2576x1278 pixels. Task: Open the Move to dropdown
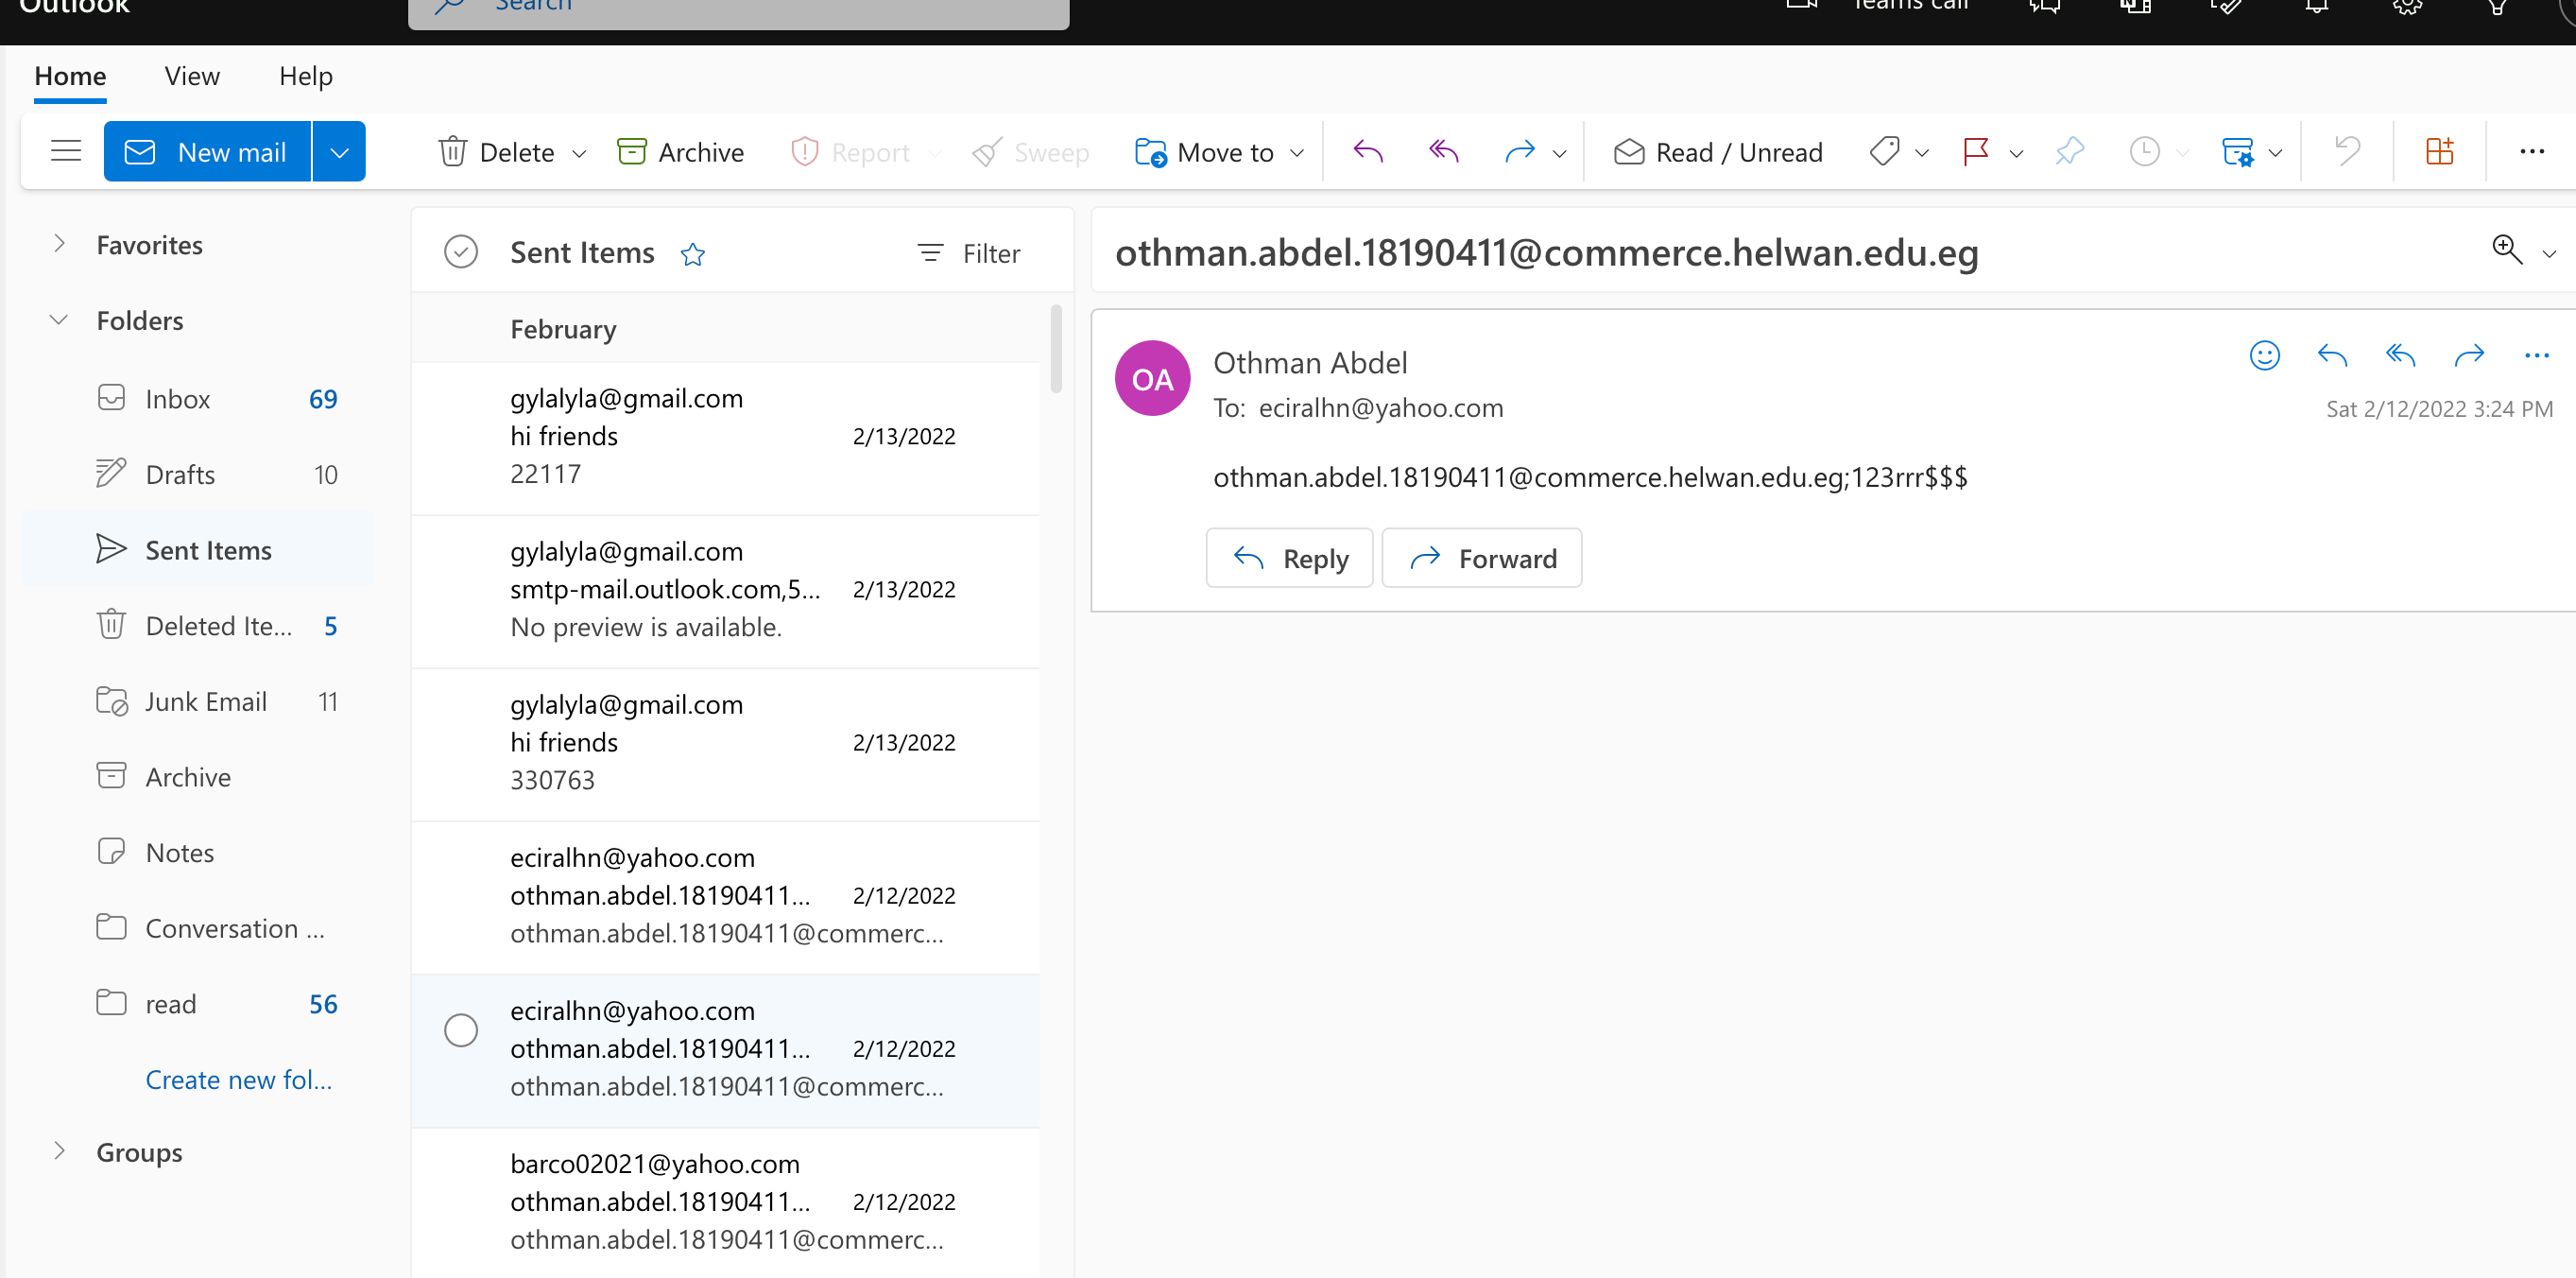click(x=1297, y=153)
